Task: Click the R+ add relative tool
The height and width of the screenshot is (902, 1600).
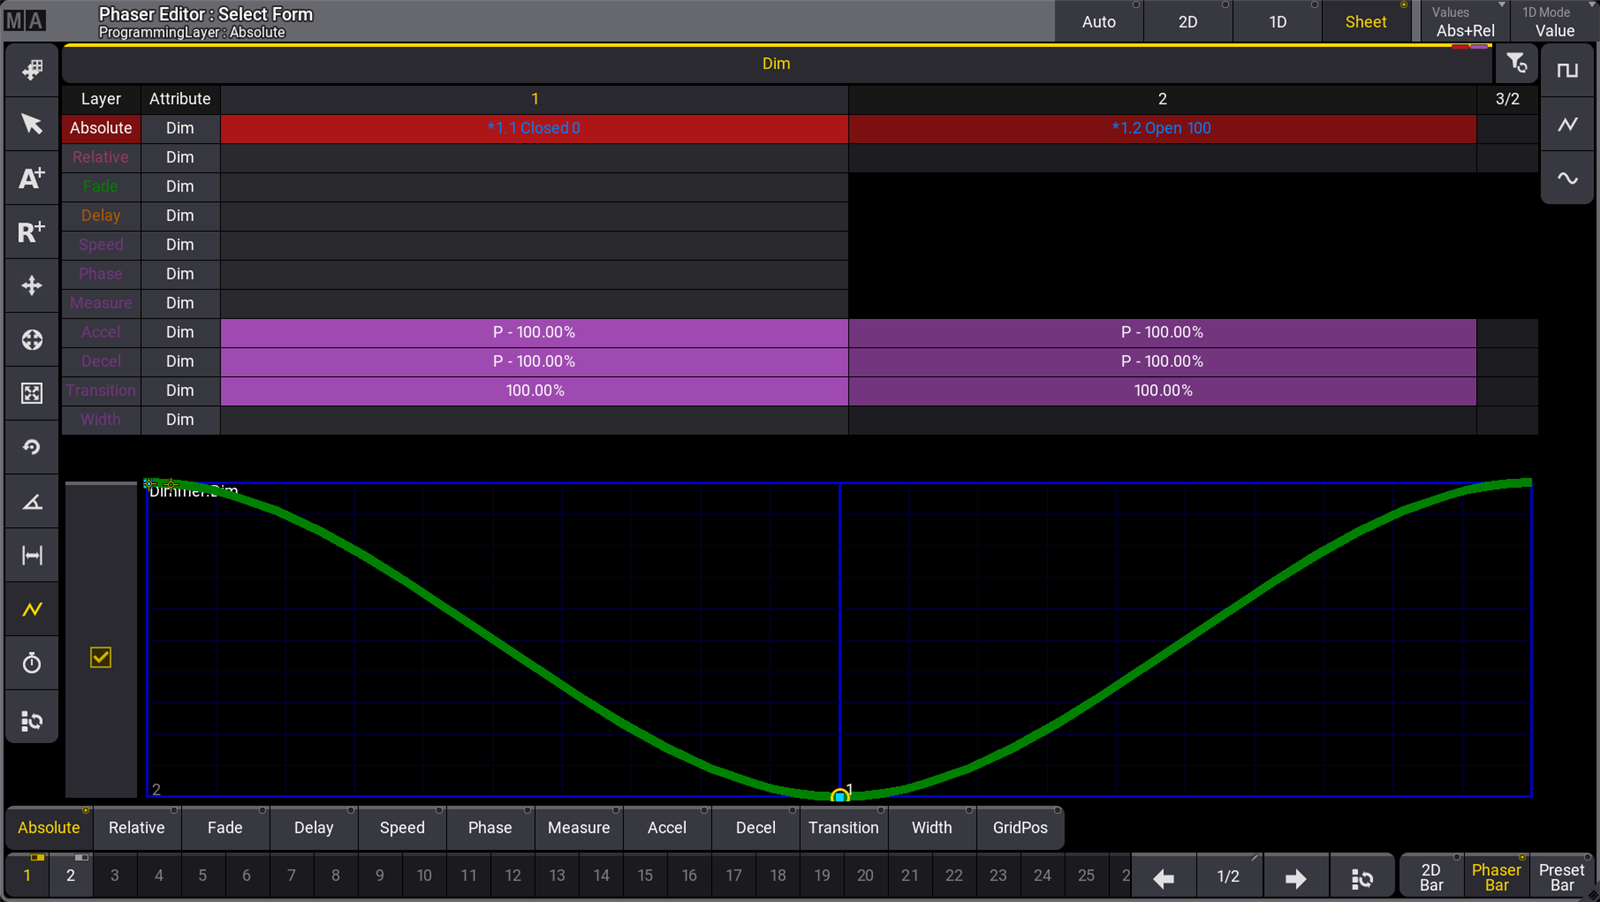Action: [x=32, y=232]
